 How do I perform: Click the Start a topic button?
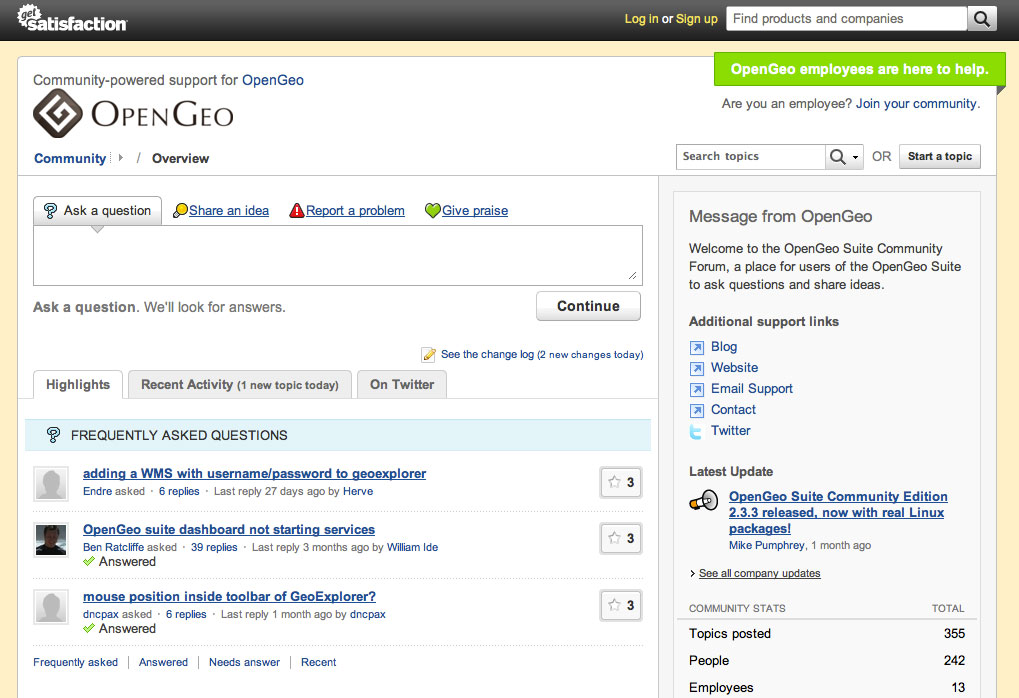[939, 157]
